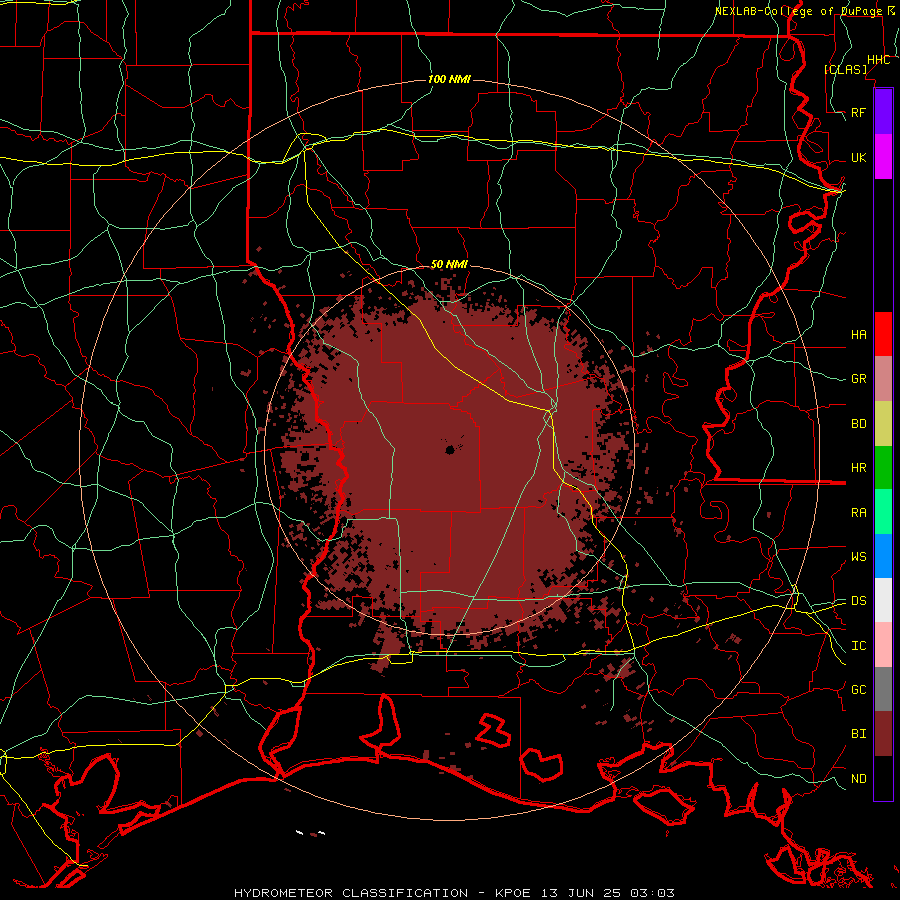The width and height of the screenshot is (900, 900).
Task: Click the RA light-green legend swatch
Action: 883,511
